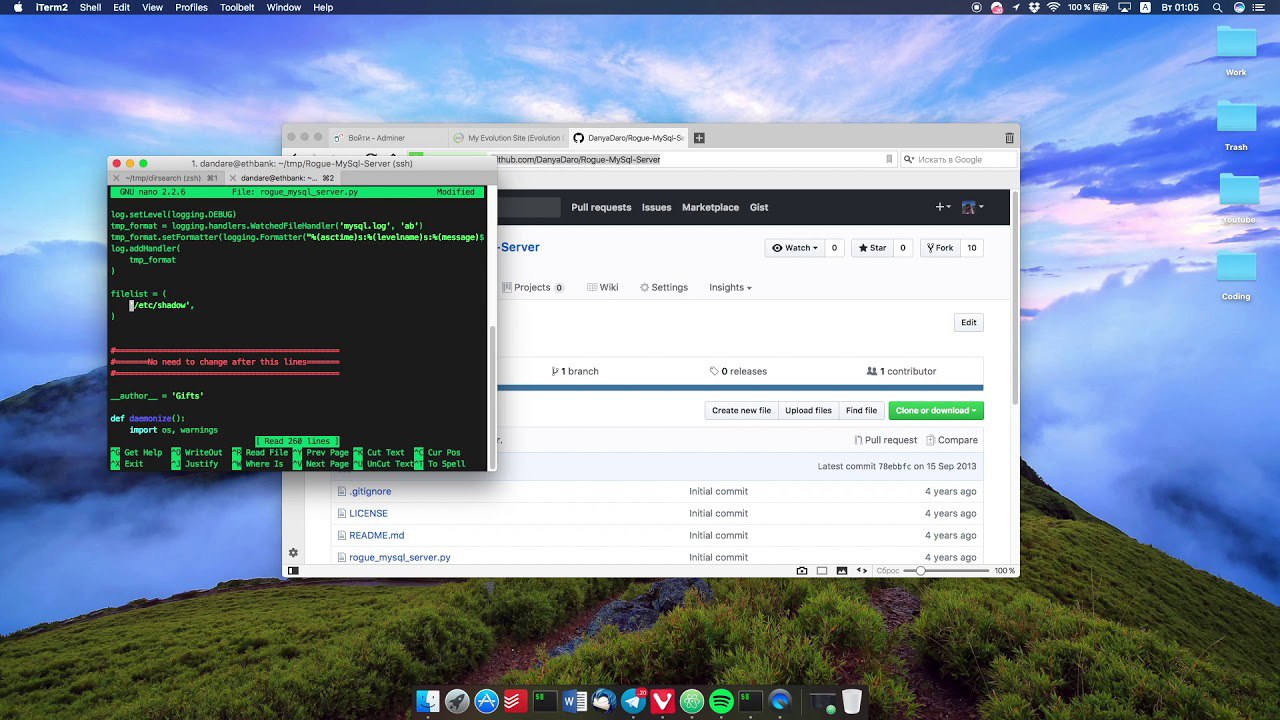Click the language bar under repo stats

point(739,388)
